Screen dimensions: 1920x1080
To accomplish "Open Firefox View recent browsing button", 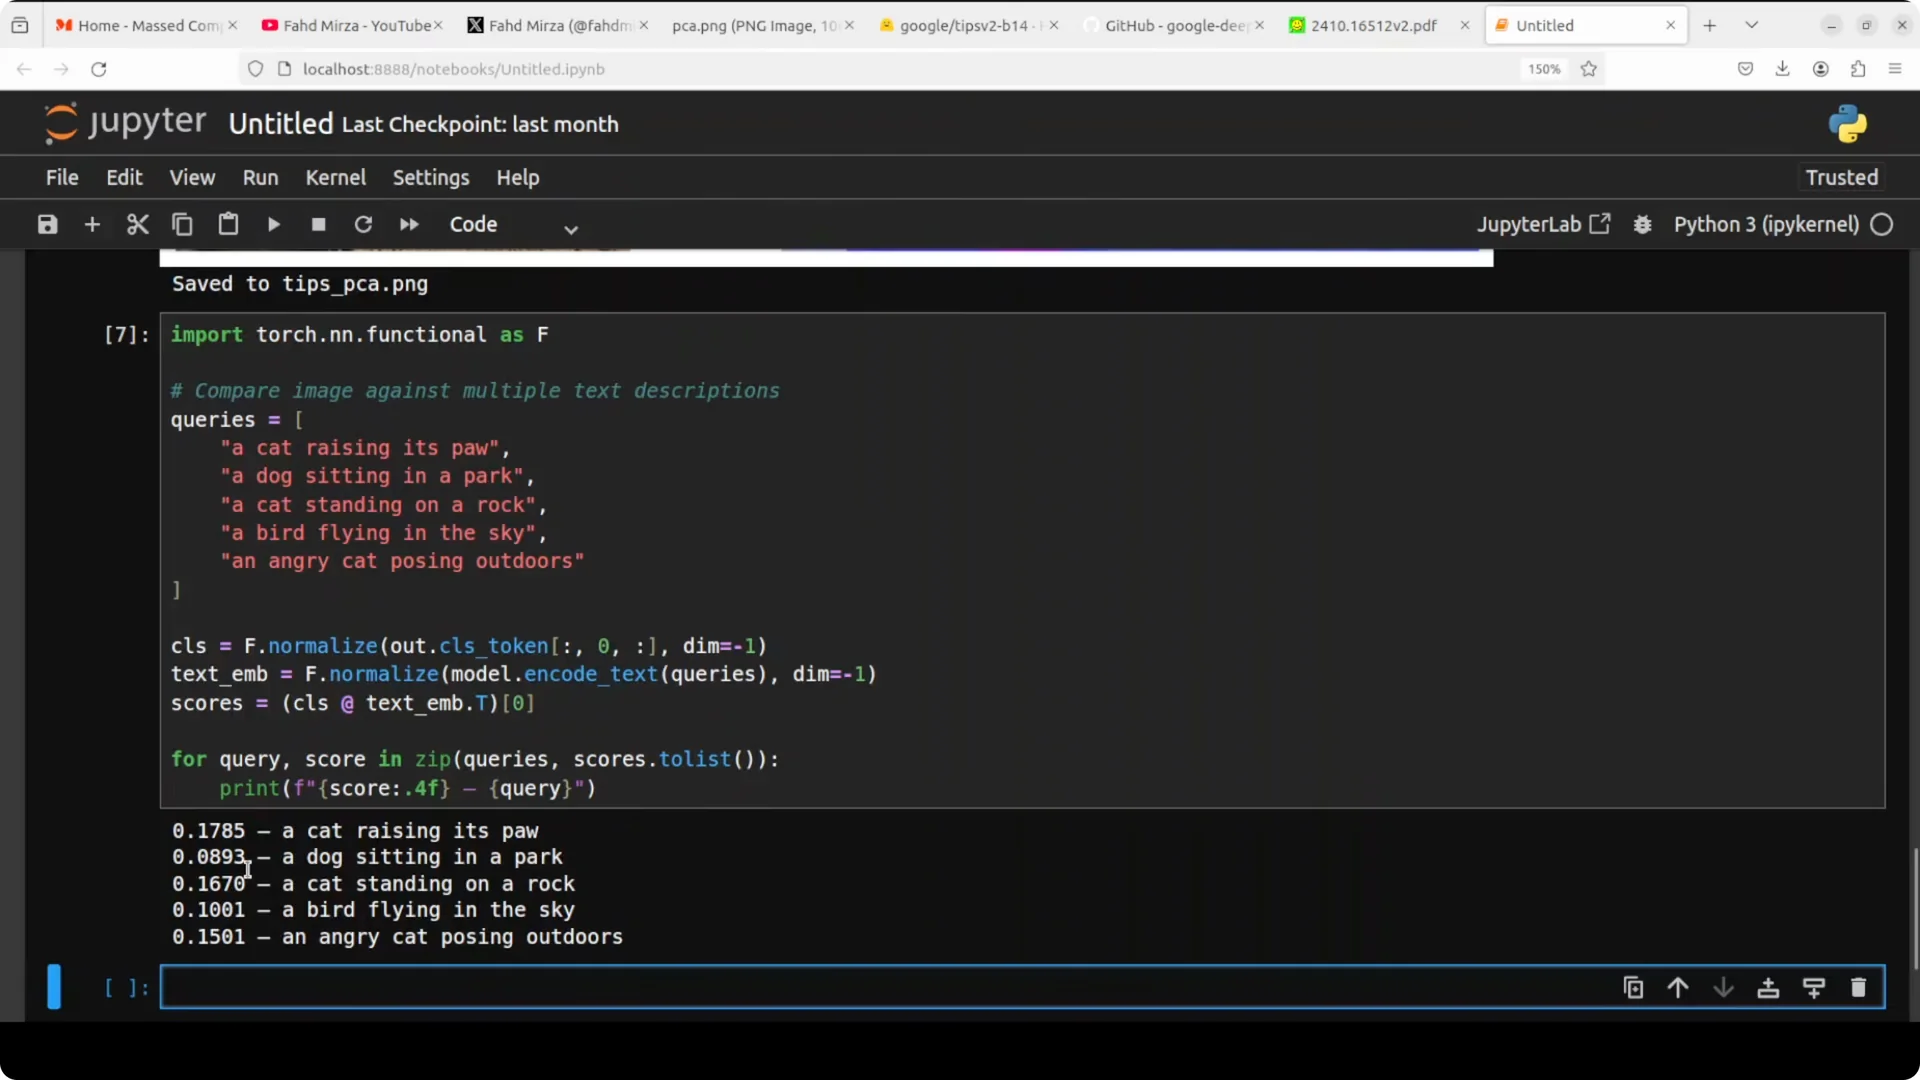I will 20,25.
